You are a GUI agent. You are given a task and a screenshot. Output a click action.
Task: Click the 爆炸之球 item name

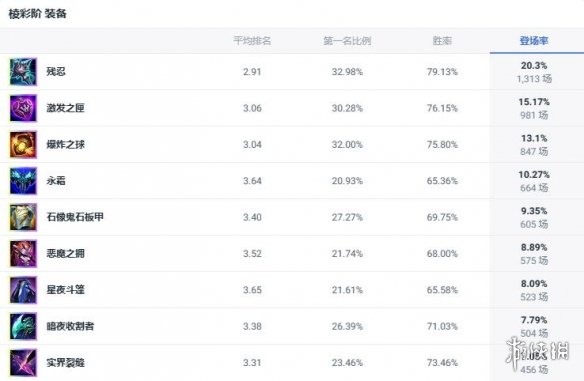(66, 145)
